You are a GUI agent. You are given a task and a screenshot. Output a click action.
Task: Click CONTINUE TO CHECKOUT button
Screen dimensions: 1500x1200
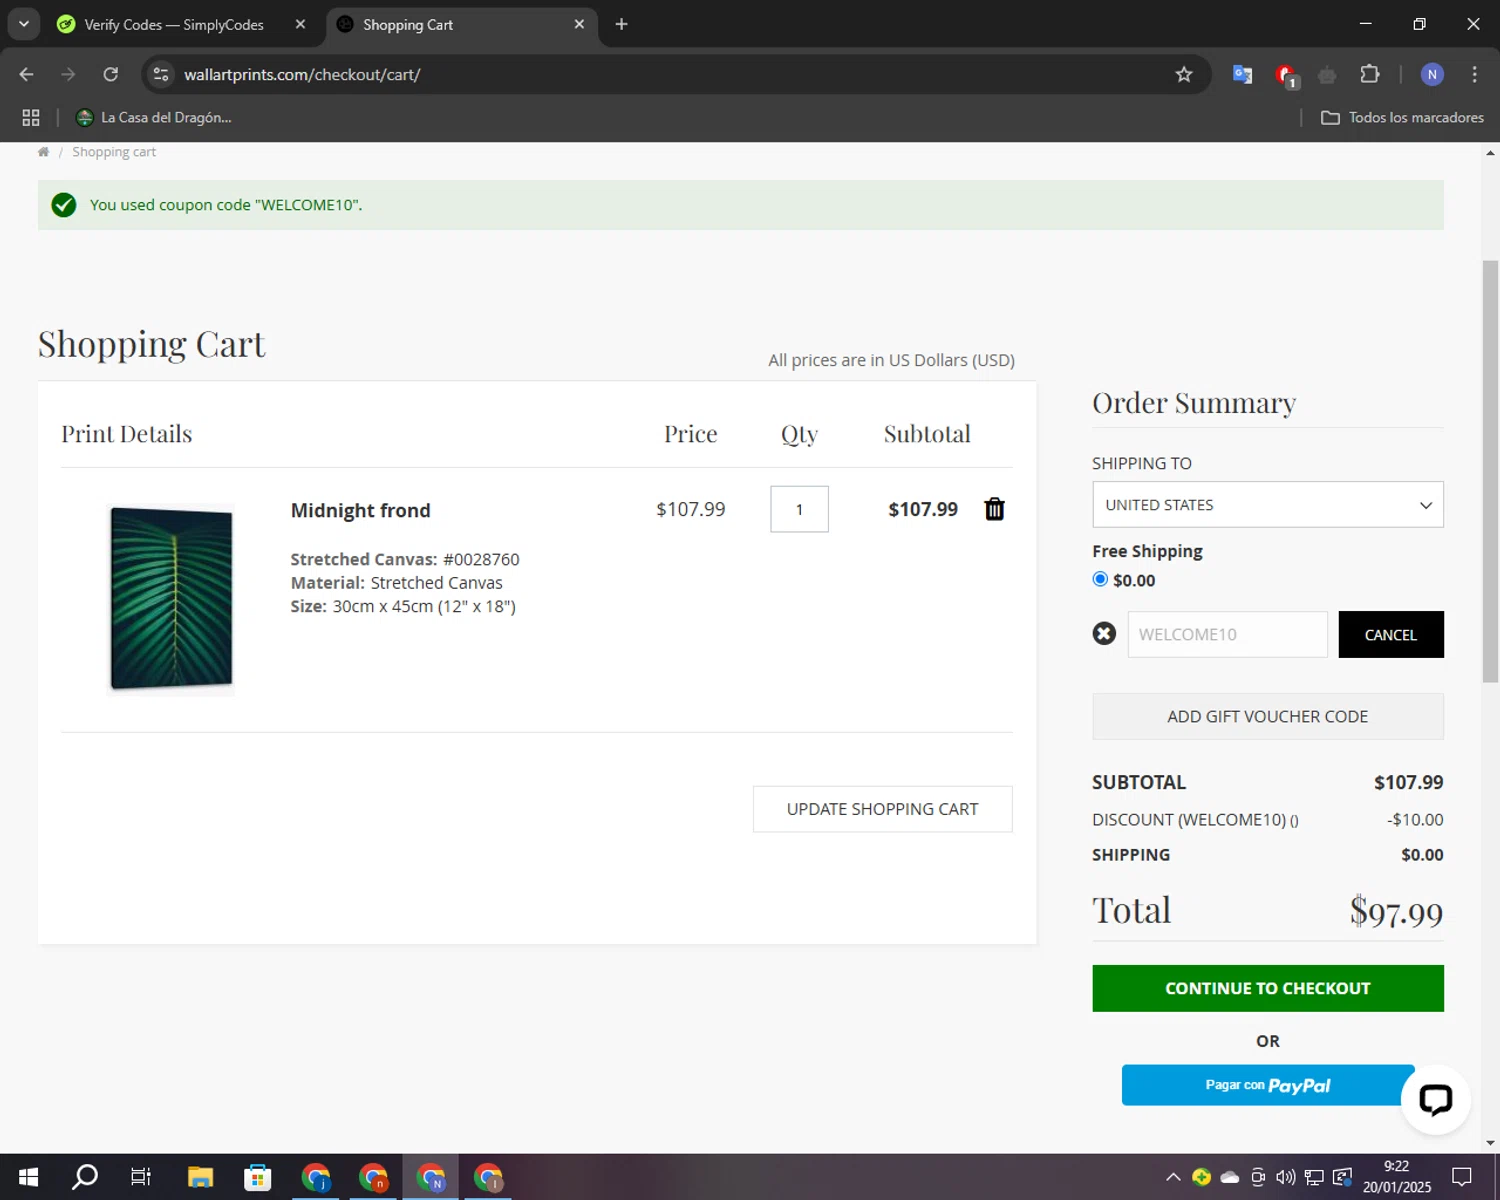[1267, 988]
